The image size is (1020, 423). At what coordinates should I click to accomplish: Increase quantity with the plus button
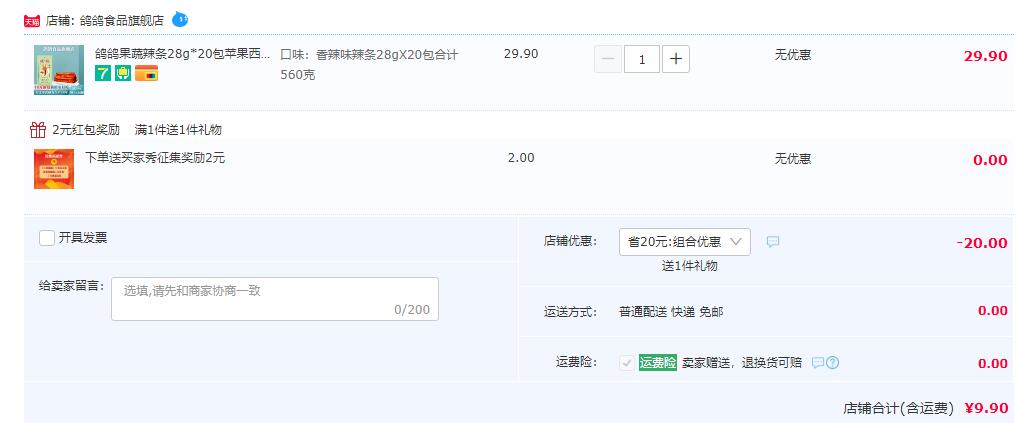[676, 59]
